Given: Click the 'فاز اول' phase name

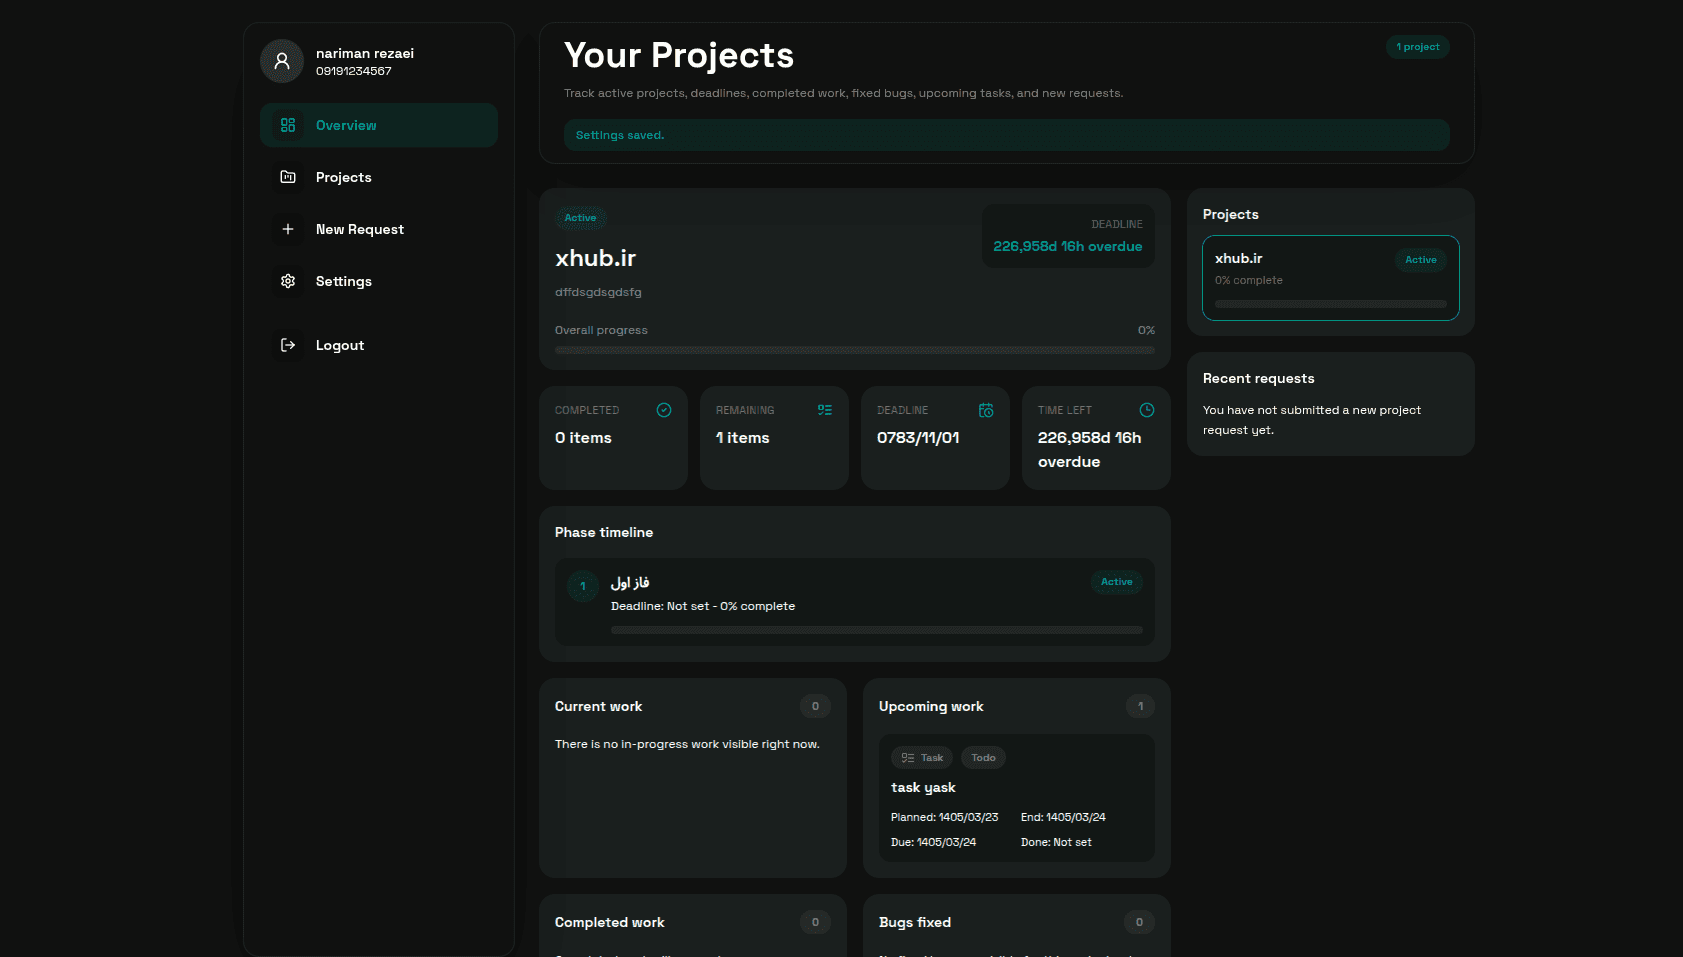Looking at the screenshot, I should tap(630, 582).
